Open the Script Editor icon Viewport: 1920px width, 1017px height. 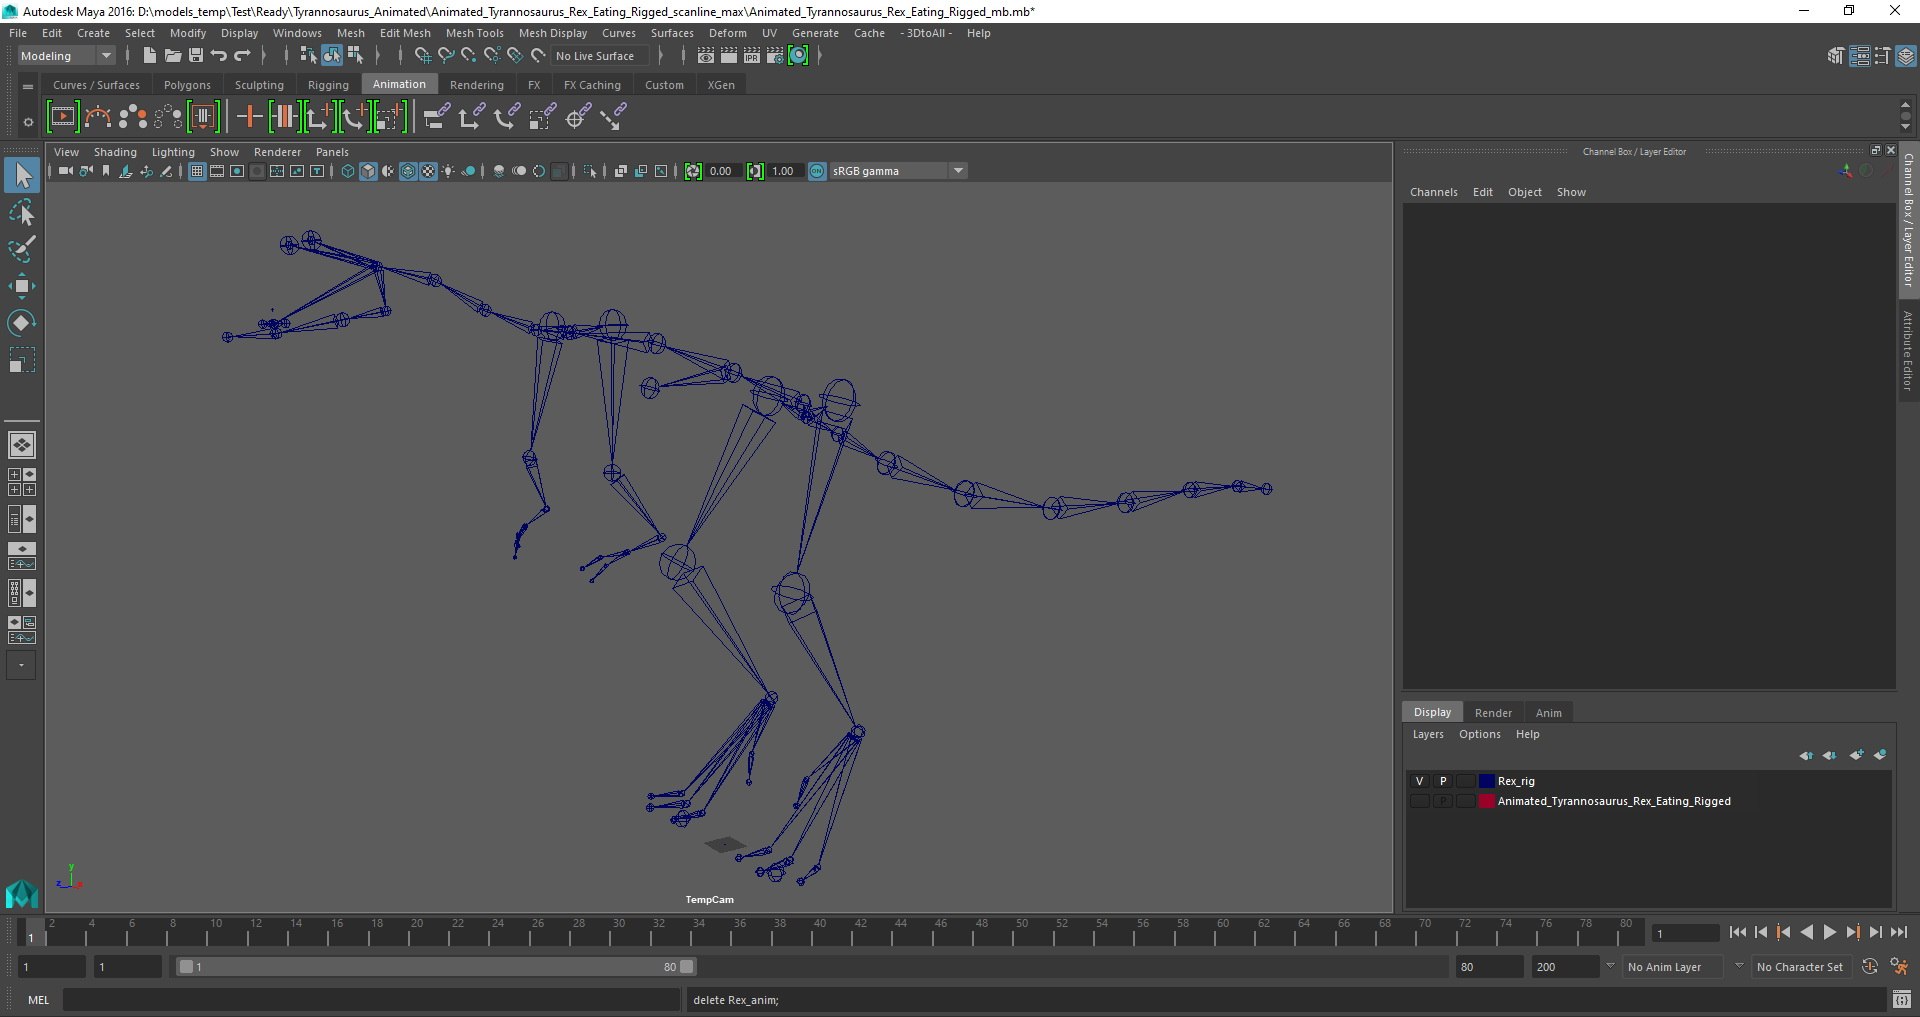[x=1902, y=999]
